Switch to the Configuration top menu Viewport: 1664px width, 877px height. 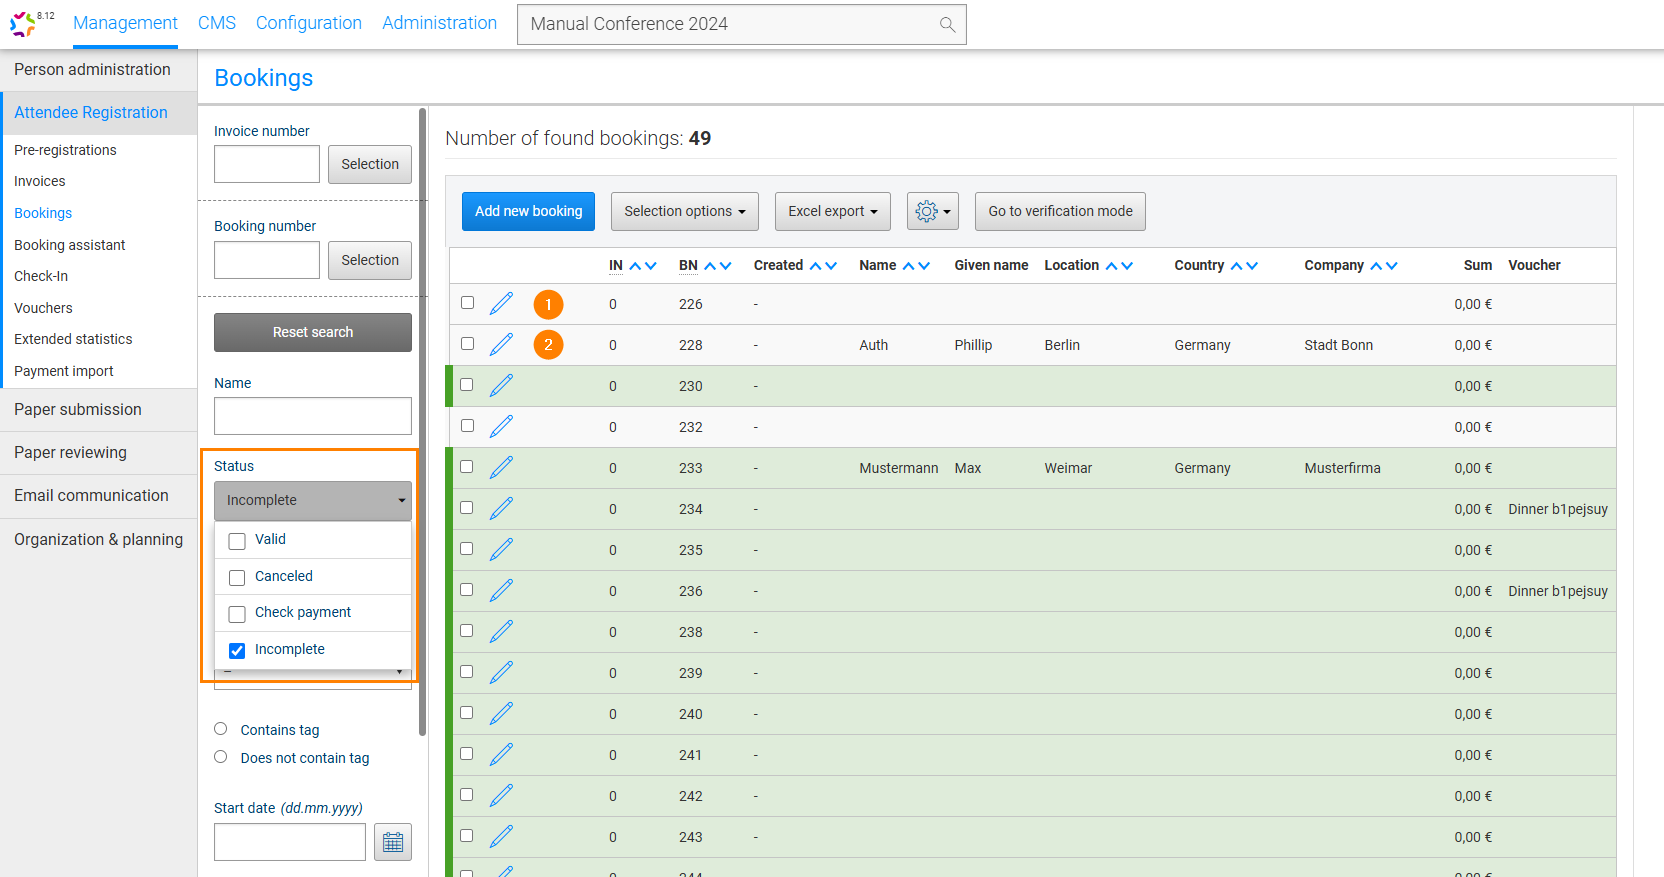308,23
